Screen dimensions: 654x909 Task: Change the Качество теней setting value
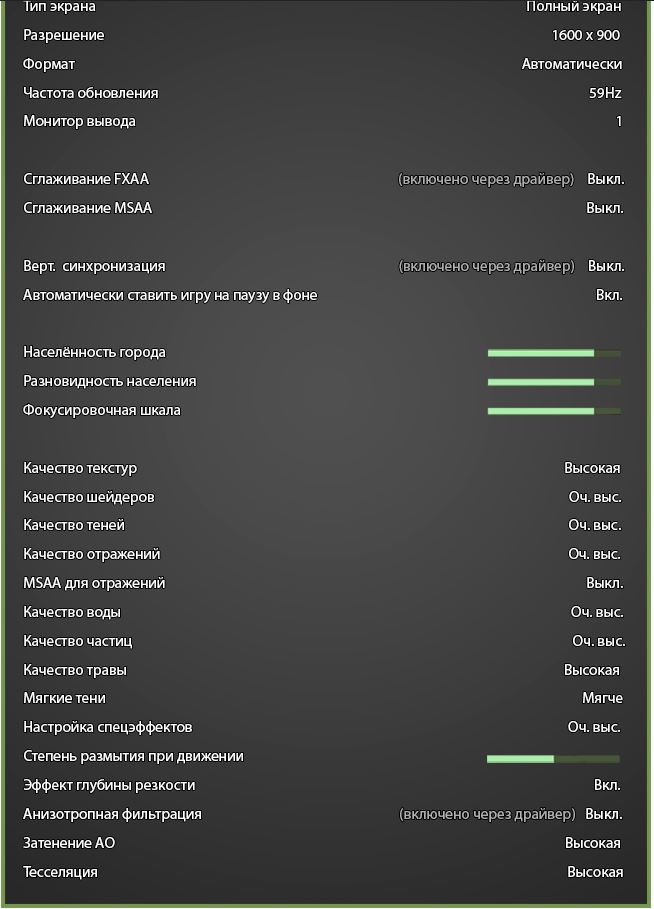[595, 526]
